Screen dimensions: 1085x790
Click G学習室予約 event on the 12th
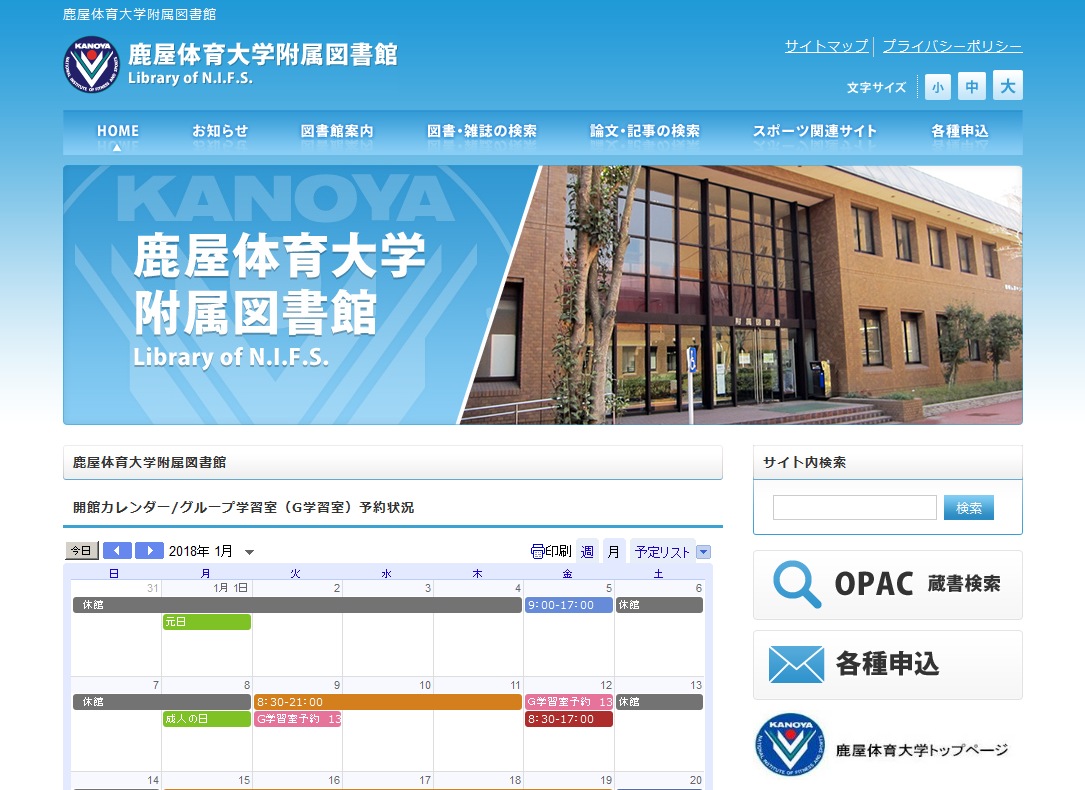click(569, 701)
